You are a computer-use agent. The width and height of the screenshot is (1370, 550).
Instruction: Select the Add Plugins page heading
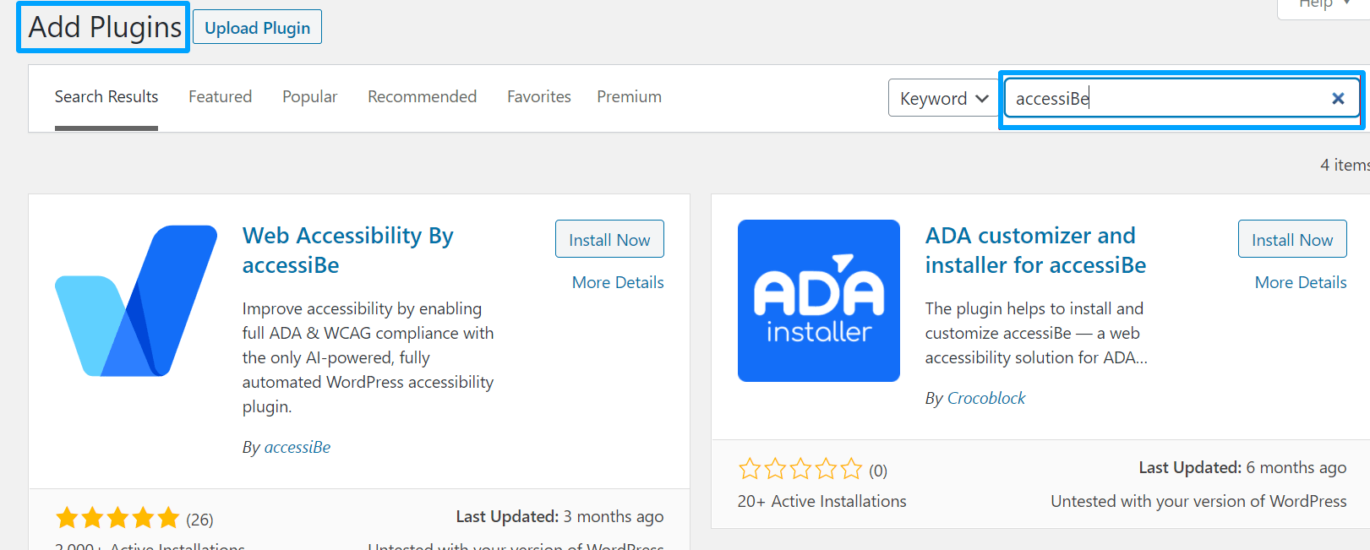[105, 27]
